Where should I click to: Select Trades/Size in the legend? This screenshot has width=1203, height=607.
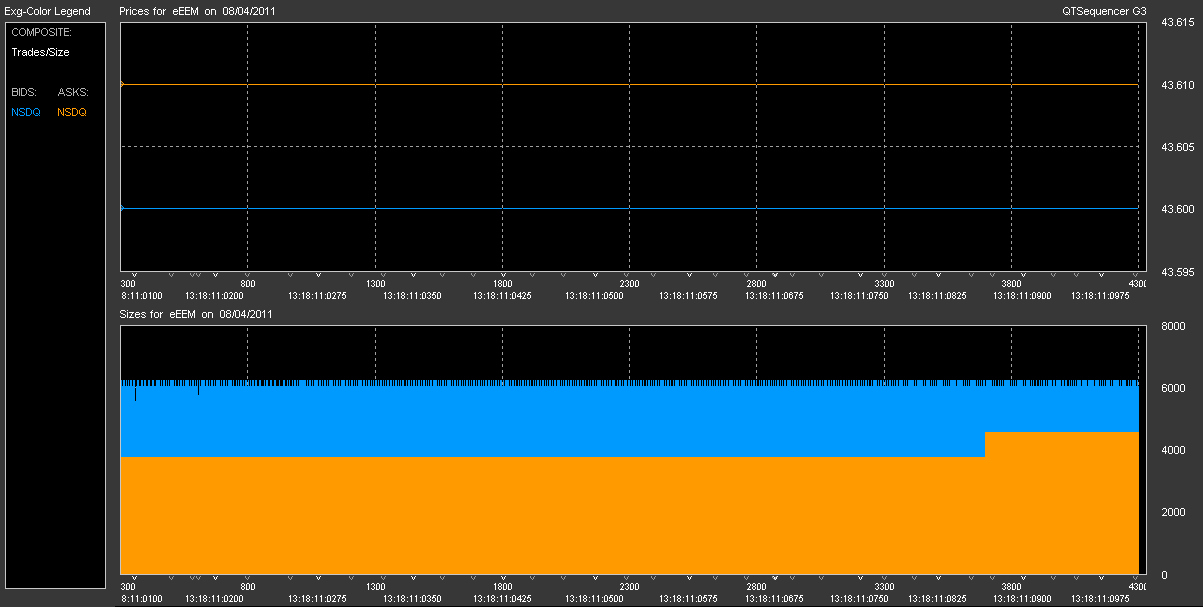click(40, 52)
